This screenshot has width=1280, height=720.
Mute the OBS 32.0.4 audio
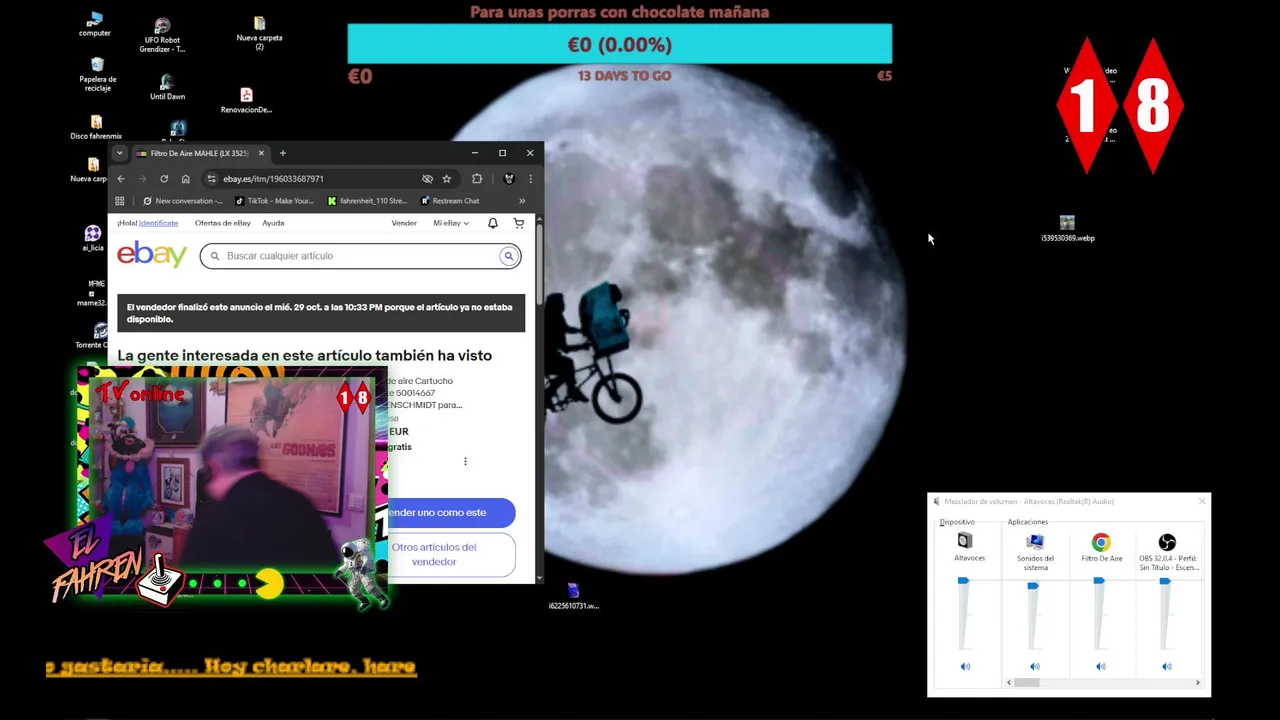1166,667
